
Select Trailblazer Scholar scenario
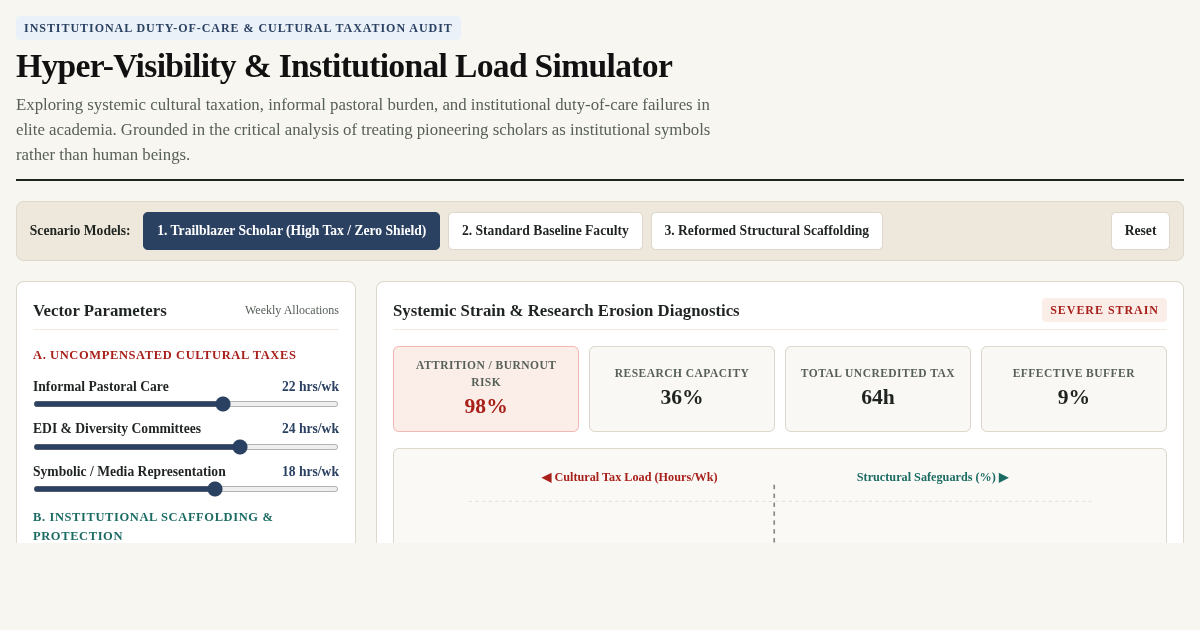pyautogui.click(x=291, y=231)
